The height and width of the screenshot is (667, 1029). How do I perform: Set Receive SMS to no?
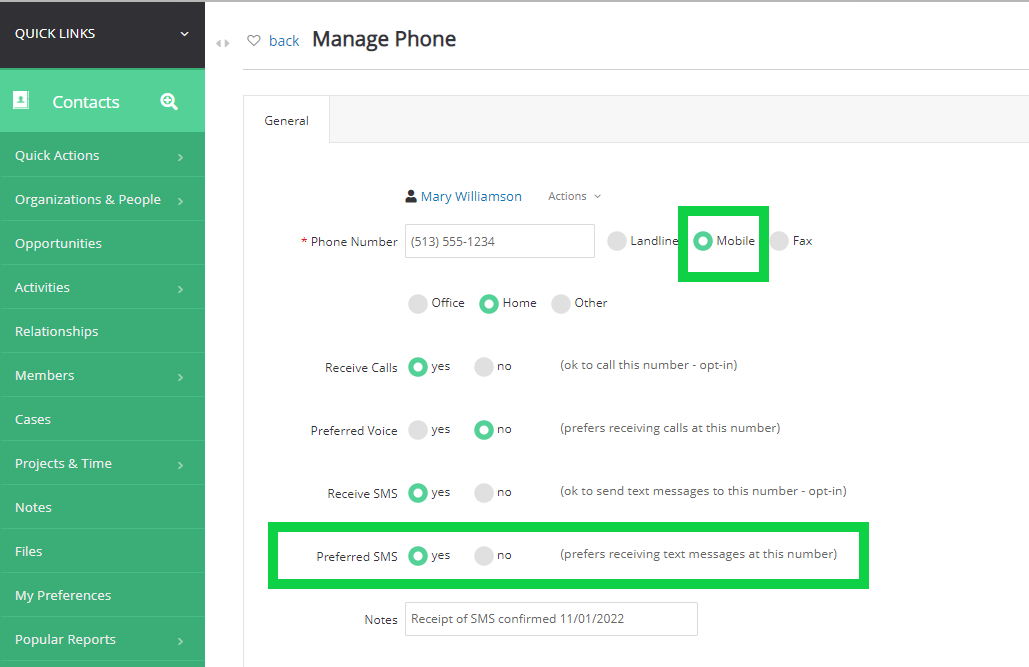tap(484, 492)
